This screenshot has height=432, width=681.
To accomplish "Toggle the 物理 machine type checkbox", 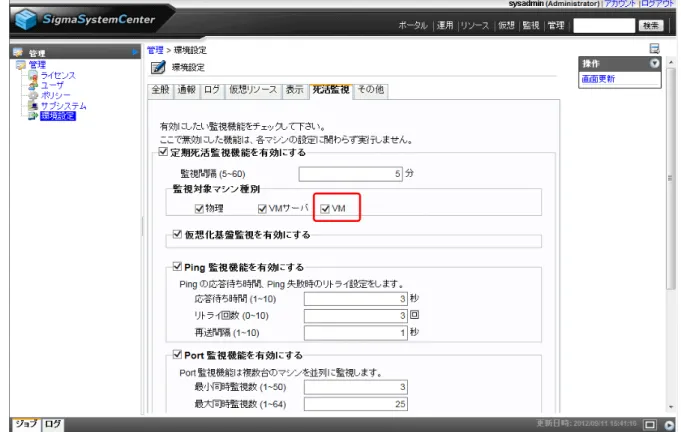I will [199, 209].
